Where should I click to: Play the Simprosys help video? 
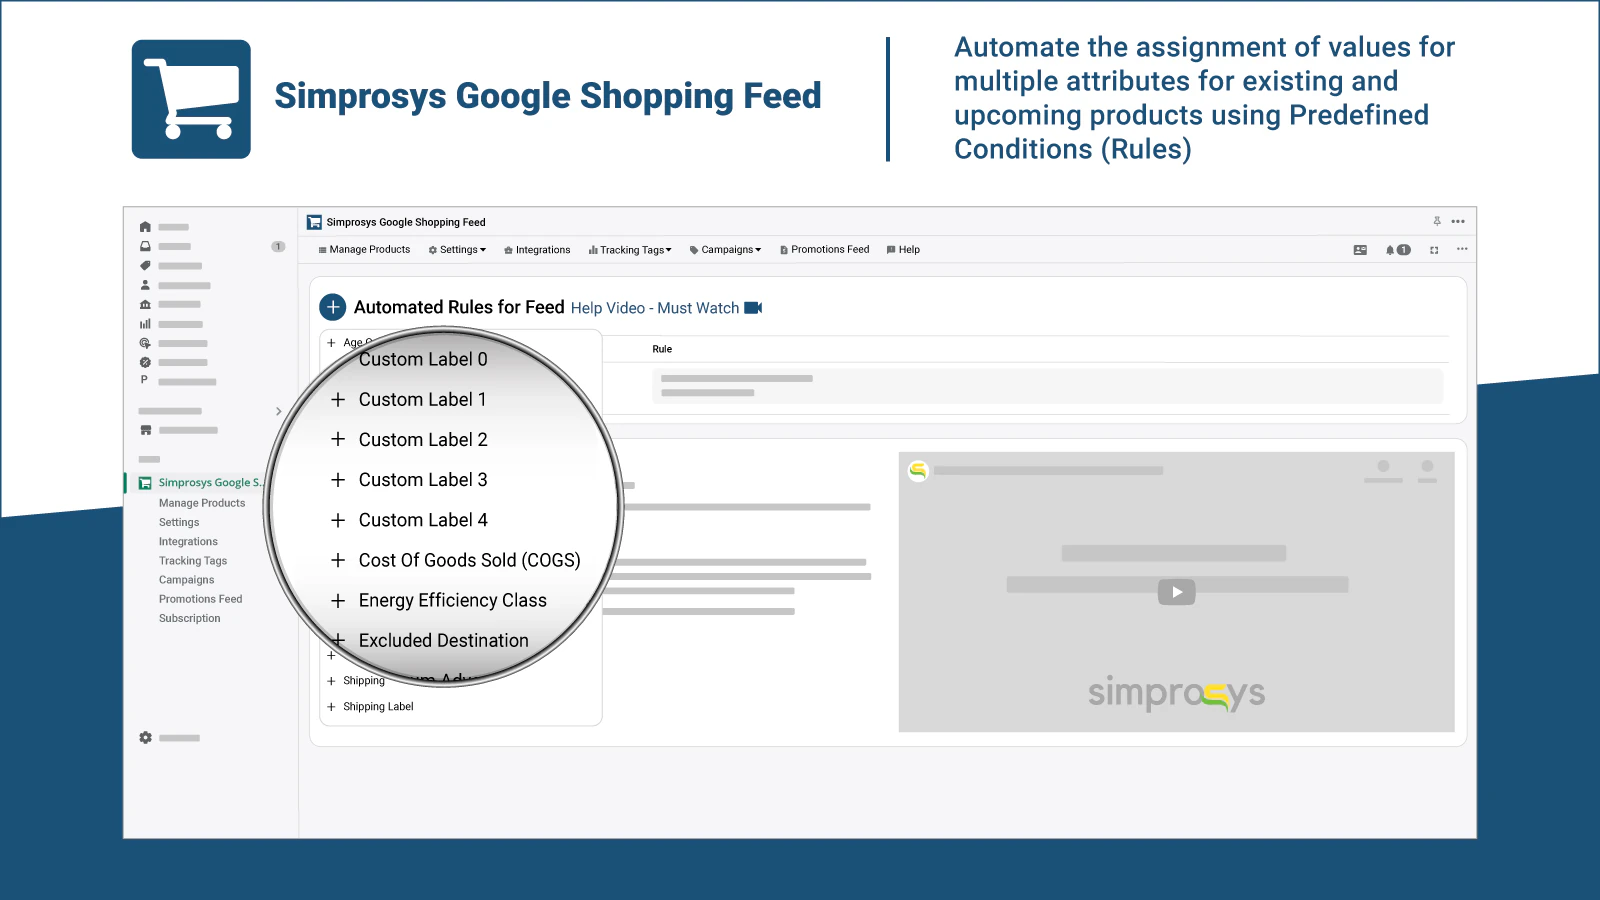(x=1176, y=592)
